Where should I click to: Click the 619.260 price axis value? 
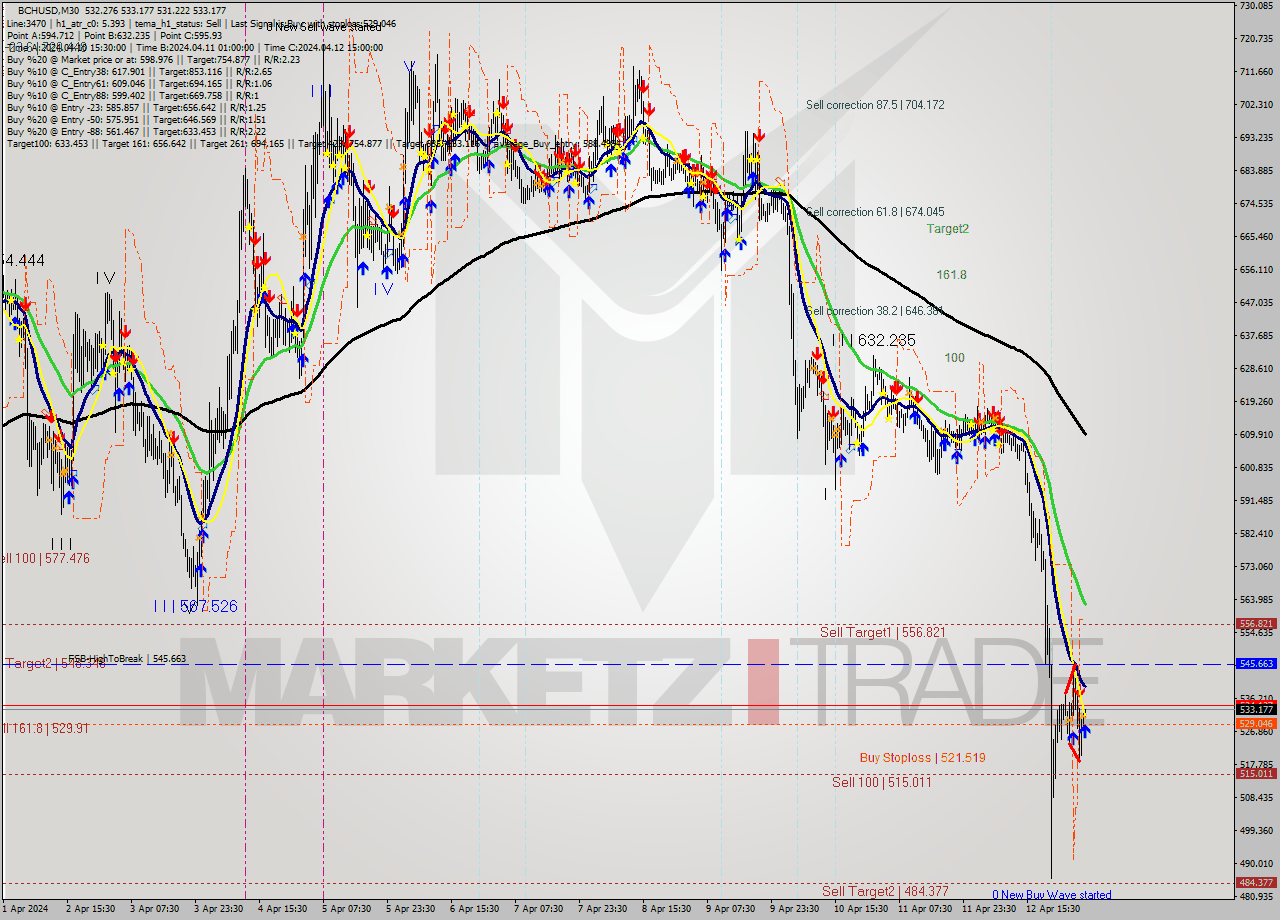point(1256,401)
